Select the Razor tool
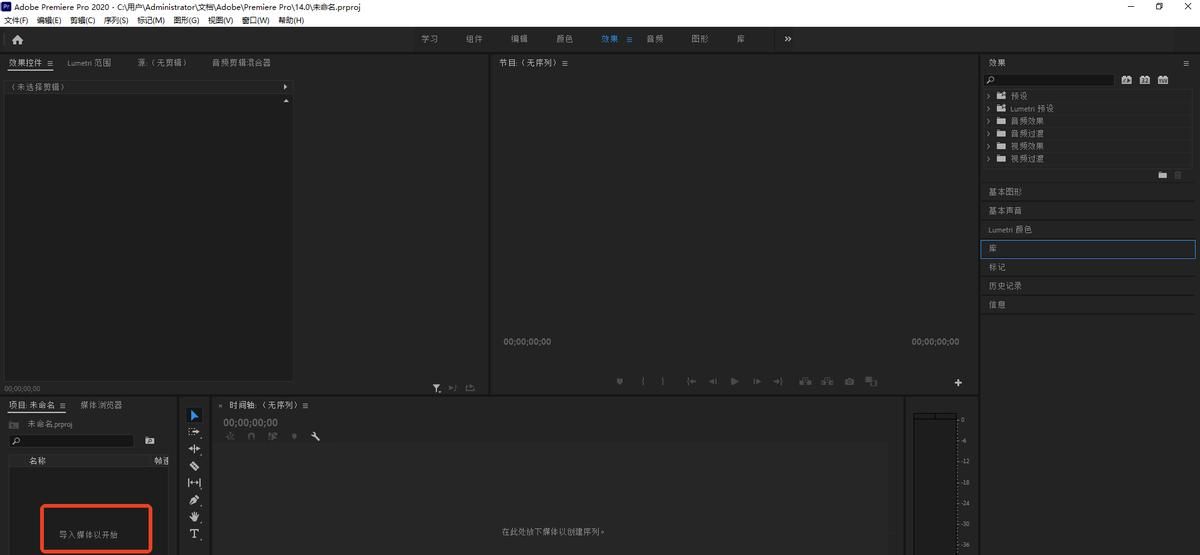The image size is (1200, 555). (194, 466)
